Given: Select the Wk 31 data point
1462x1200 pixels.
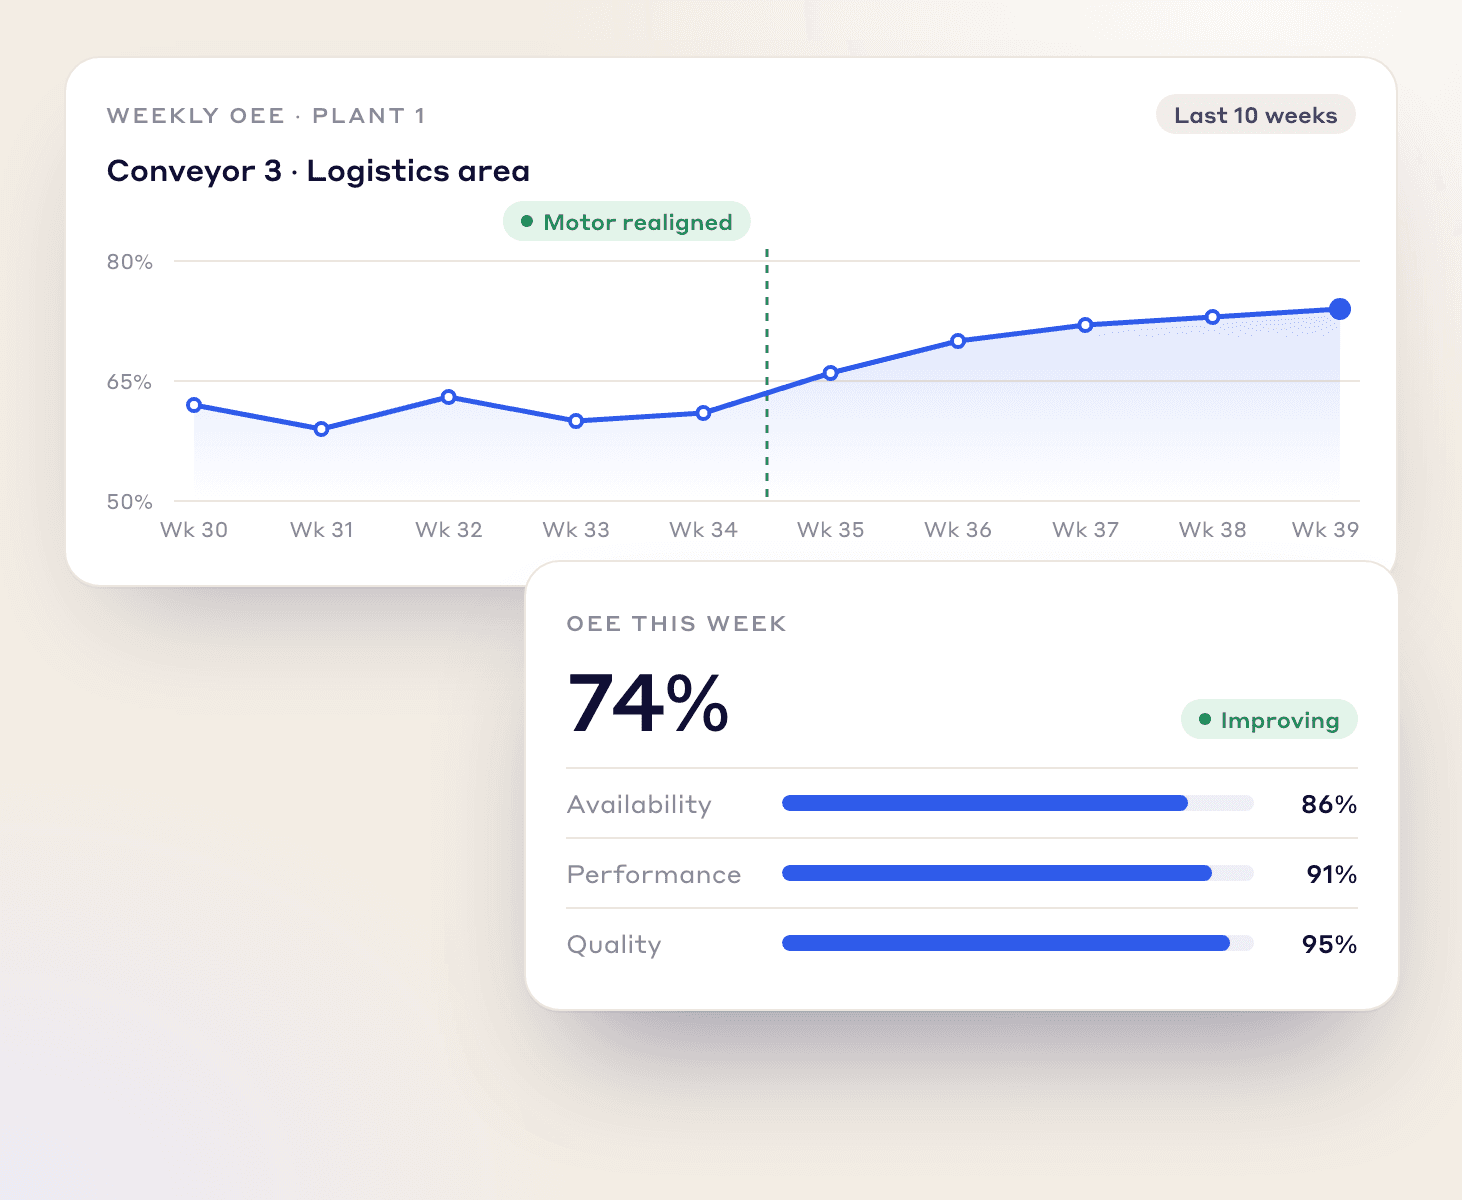Looking at the screenshot, I should point(321,429).
